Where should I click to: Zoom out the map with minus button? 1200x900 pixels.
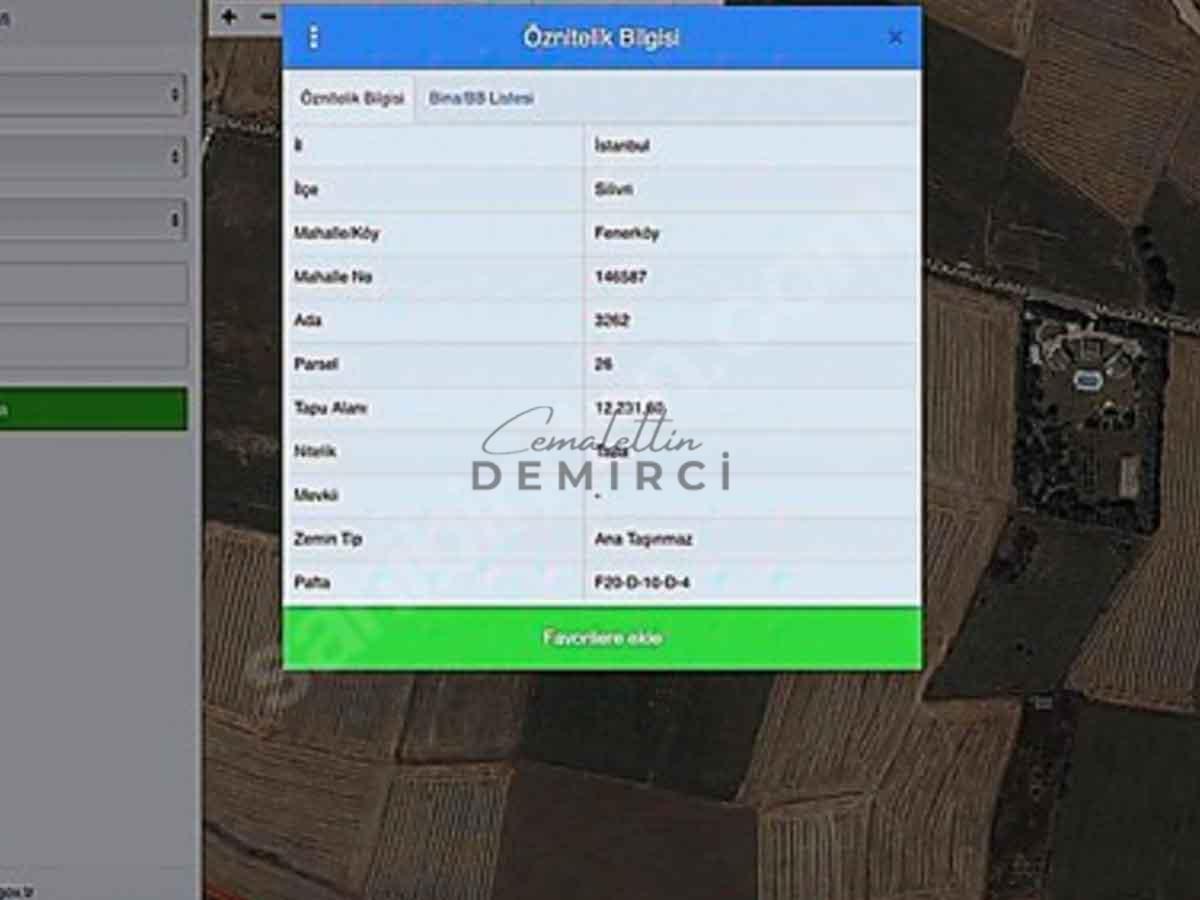pyautogui.click(x=267, y=17)
